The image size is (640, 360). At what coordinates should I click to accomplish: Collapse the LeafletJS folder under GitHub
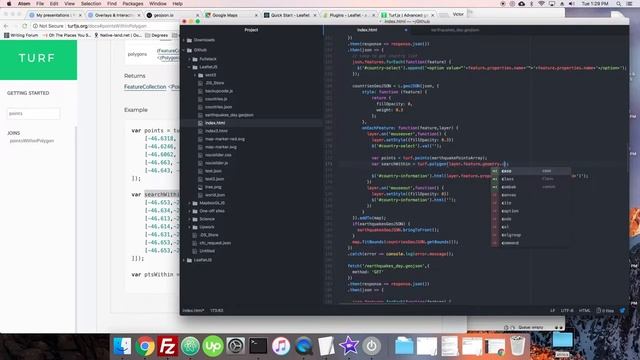pos(189,67)
